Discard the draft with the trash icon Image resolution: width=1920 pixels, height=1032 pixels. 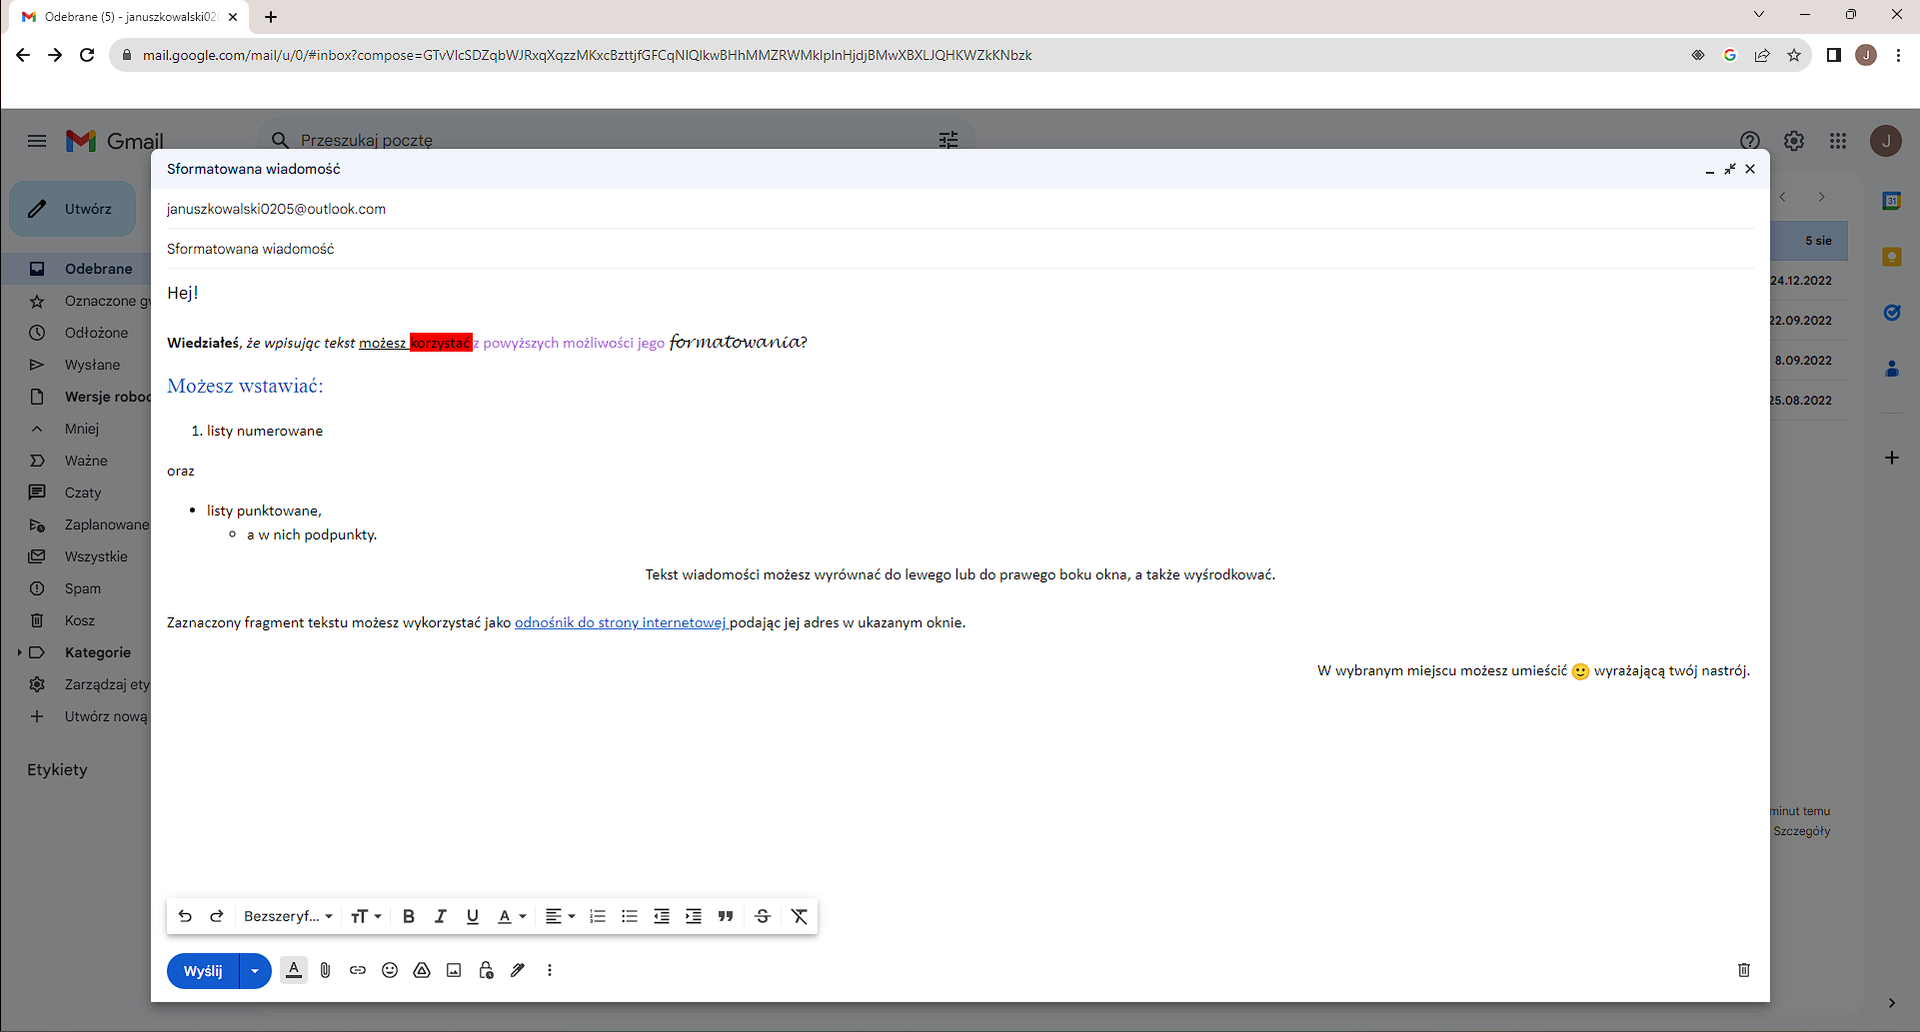click(x=1744, y=970)
